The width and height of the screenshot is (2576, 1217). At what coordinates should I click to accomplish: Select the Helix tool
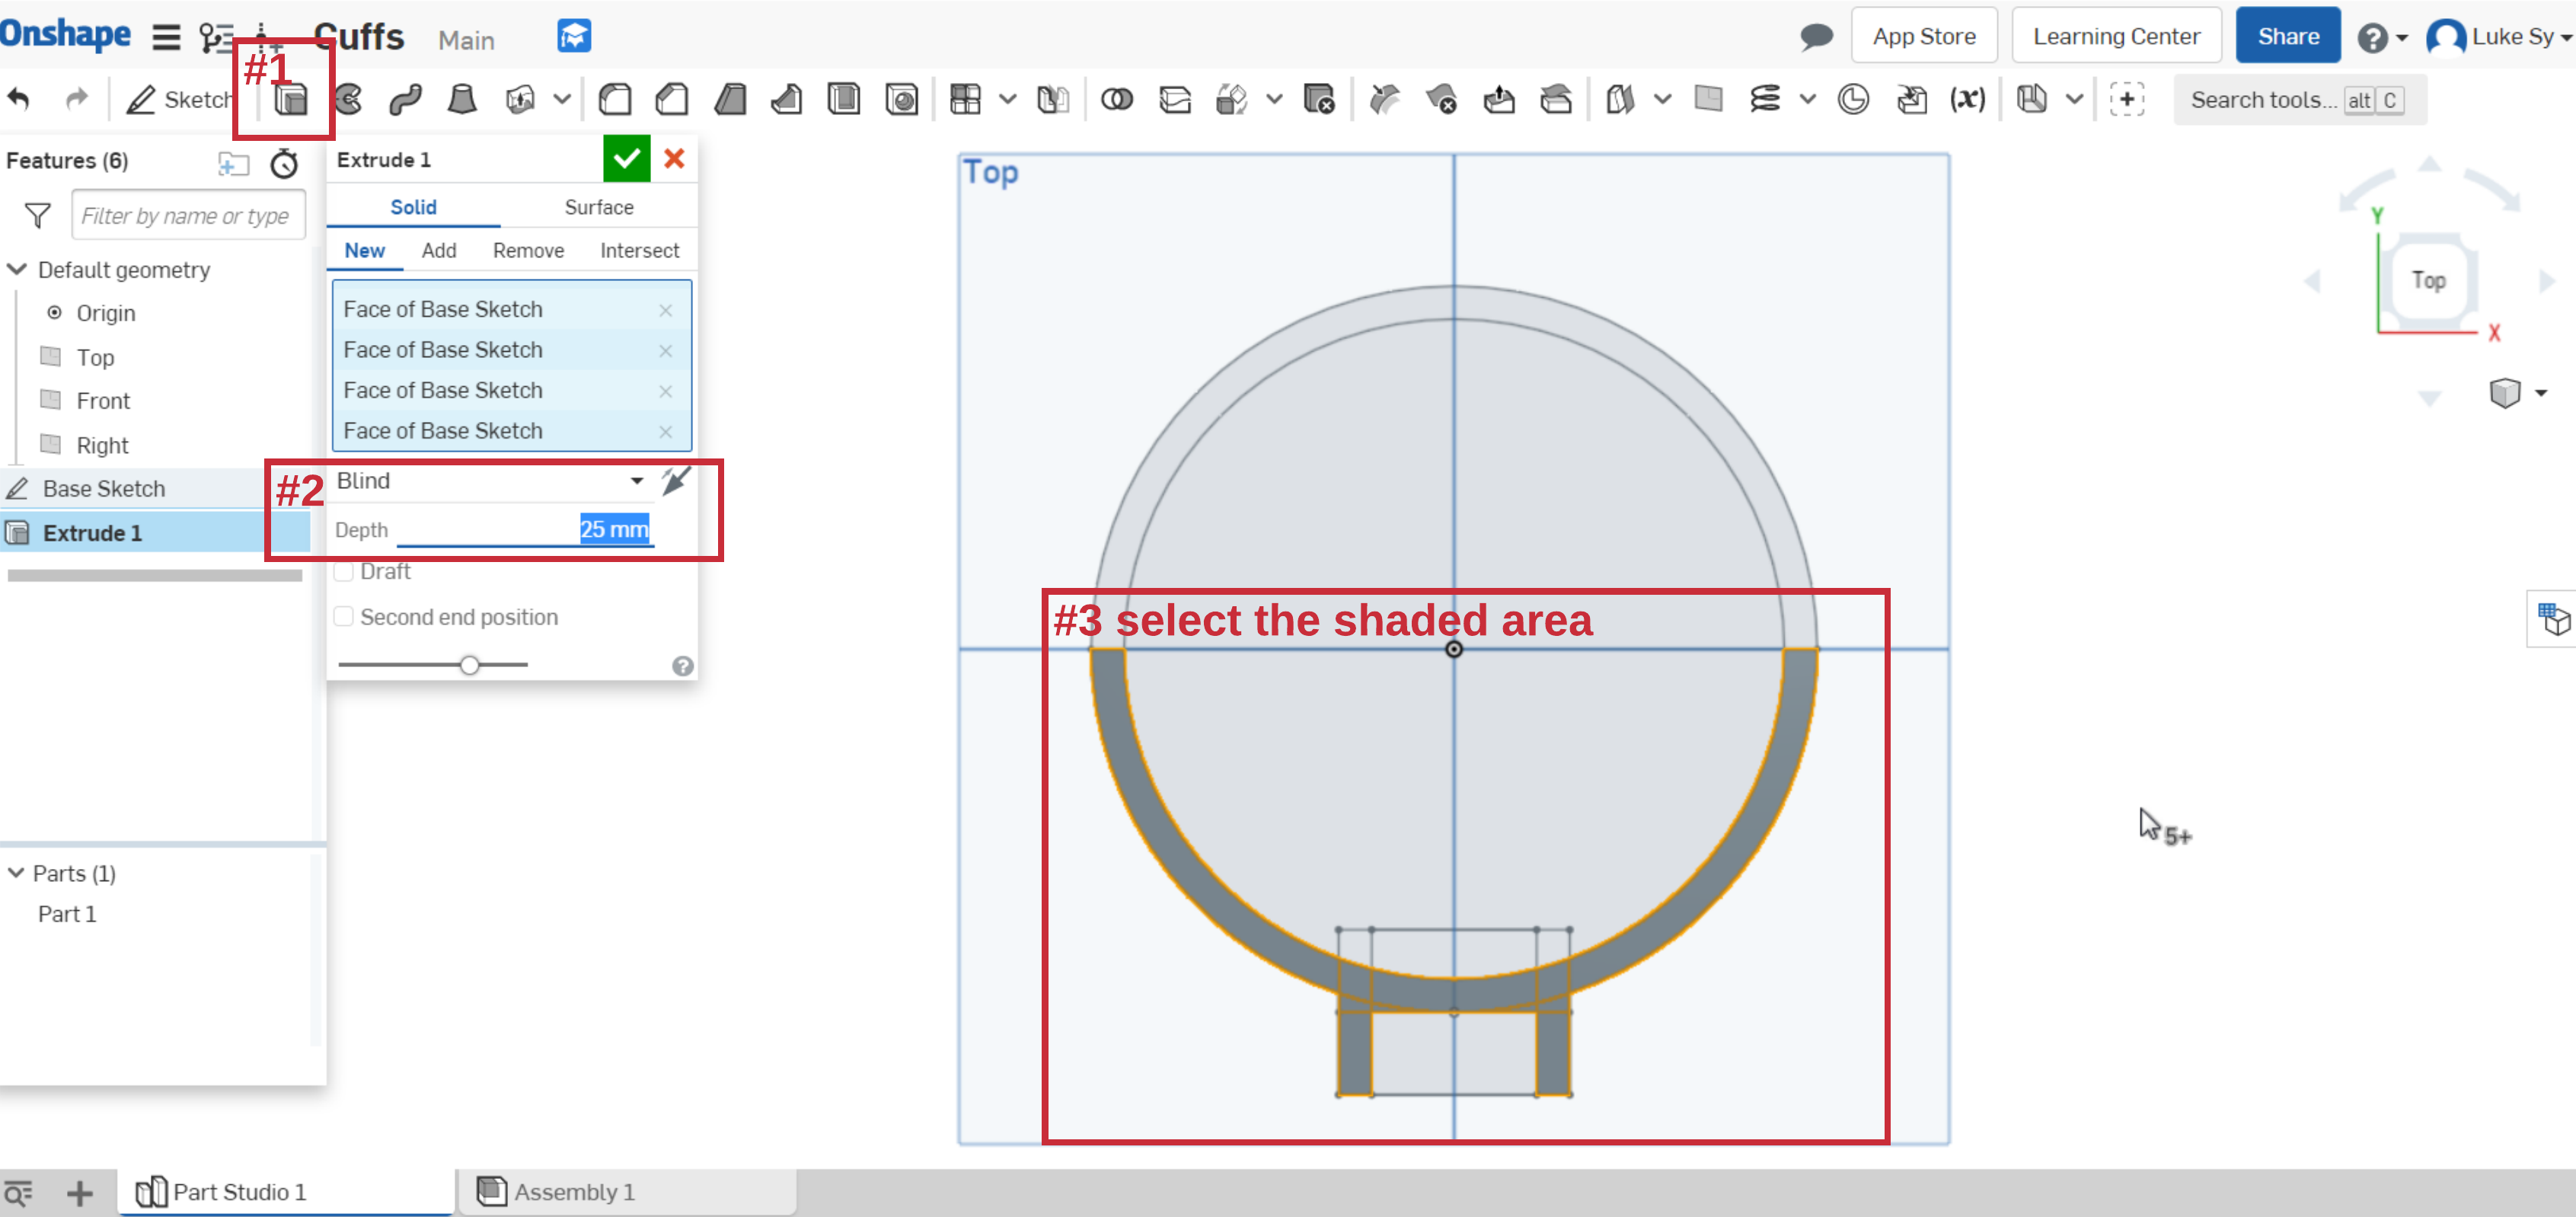1765,99
